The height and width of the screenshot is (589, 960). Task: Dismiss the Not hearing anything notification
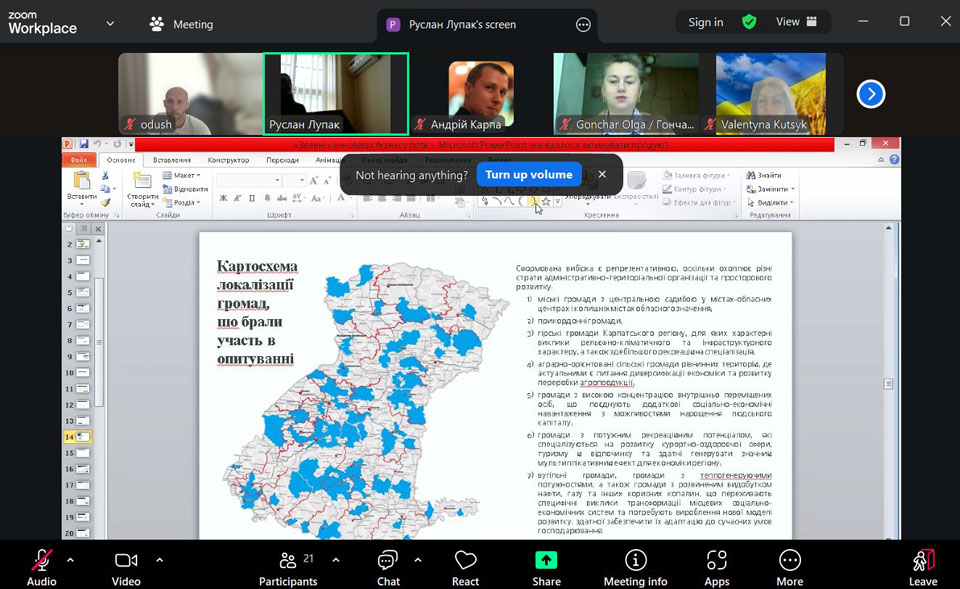click(x=602, y=175)
